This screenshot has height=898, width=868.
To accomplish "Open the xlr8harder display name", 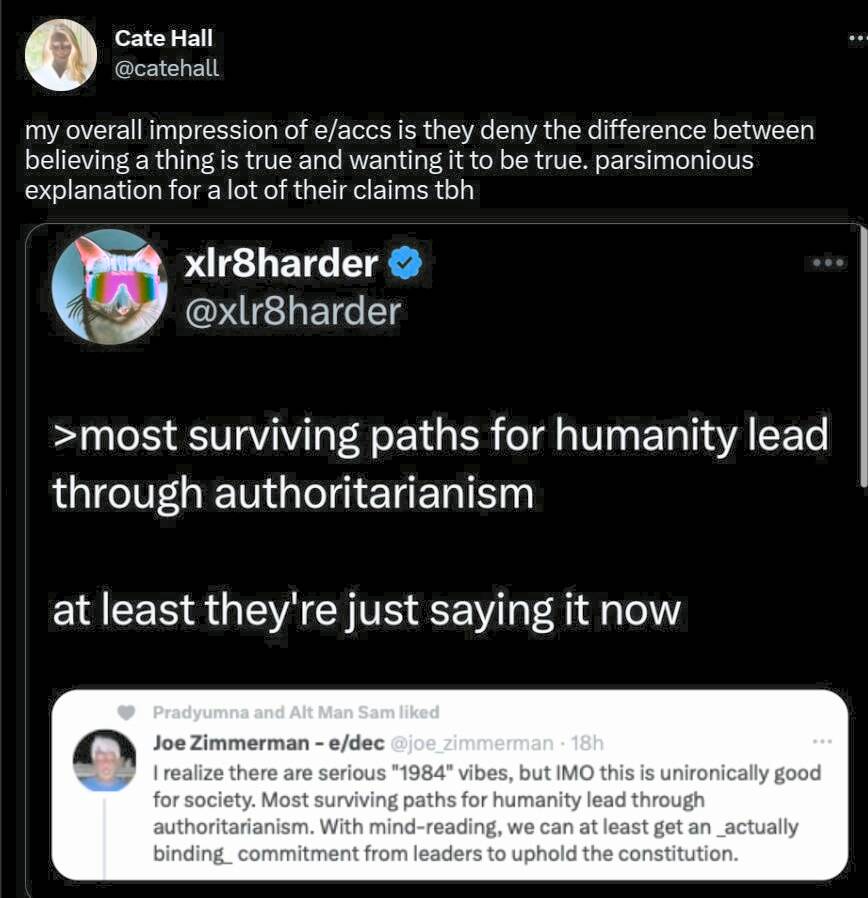I will [281, 264].
